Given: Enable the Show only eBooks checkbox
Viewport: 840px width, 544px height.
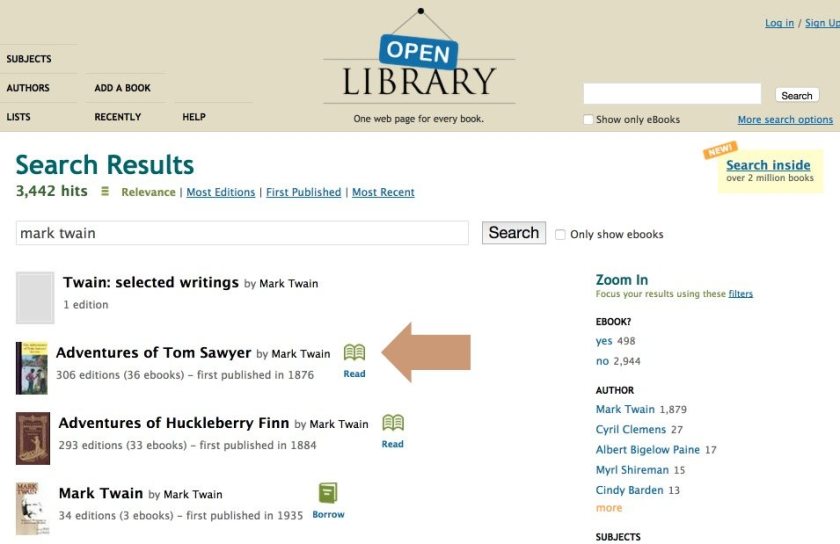Looking at the screenshot, I should (588, 120).
